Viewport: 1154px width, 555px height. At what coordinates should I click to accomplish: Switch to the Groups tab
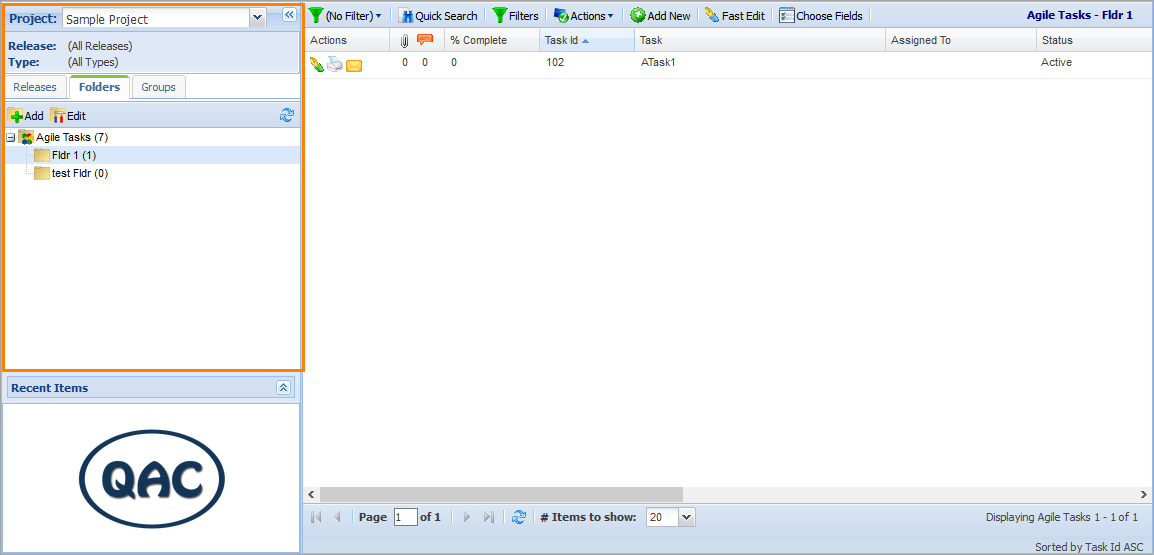(x=158, y=87)
